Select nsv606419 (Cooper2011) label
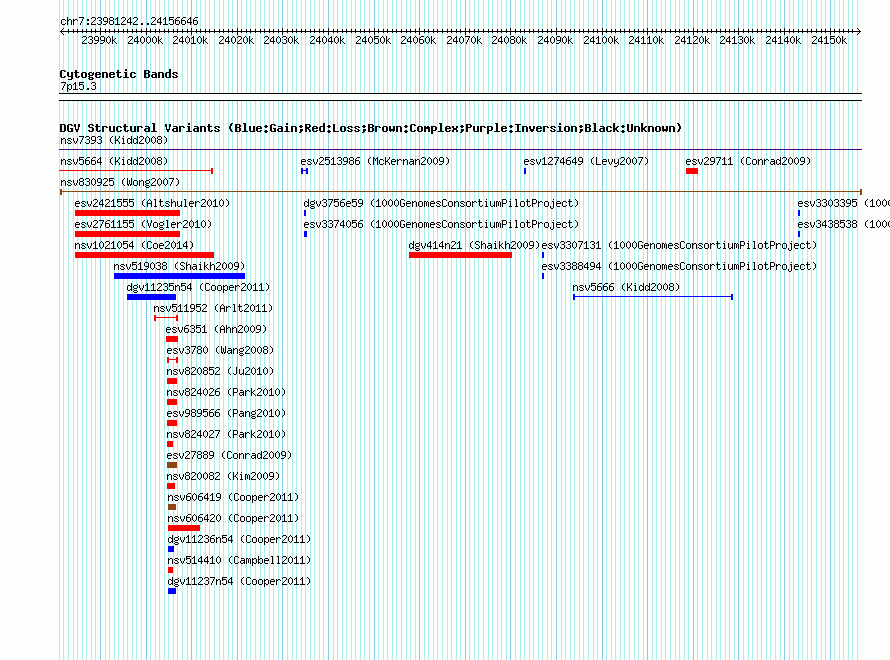This screenshot has height=660, width=890. pos(233,497)
